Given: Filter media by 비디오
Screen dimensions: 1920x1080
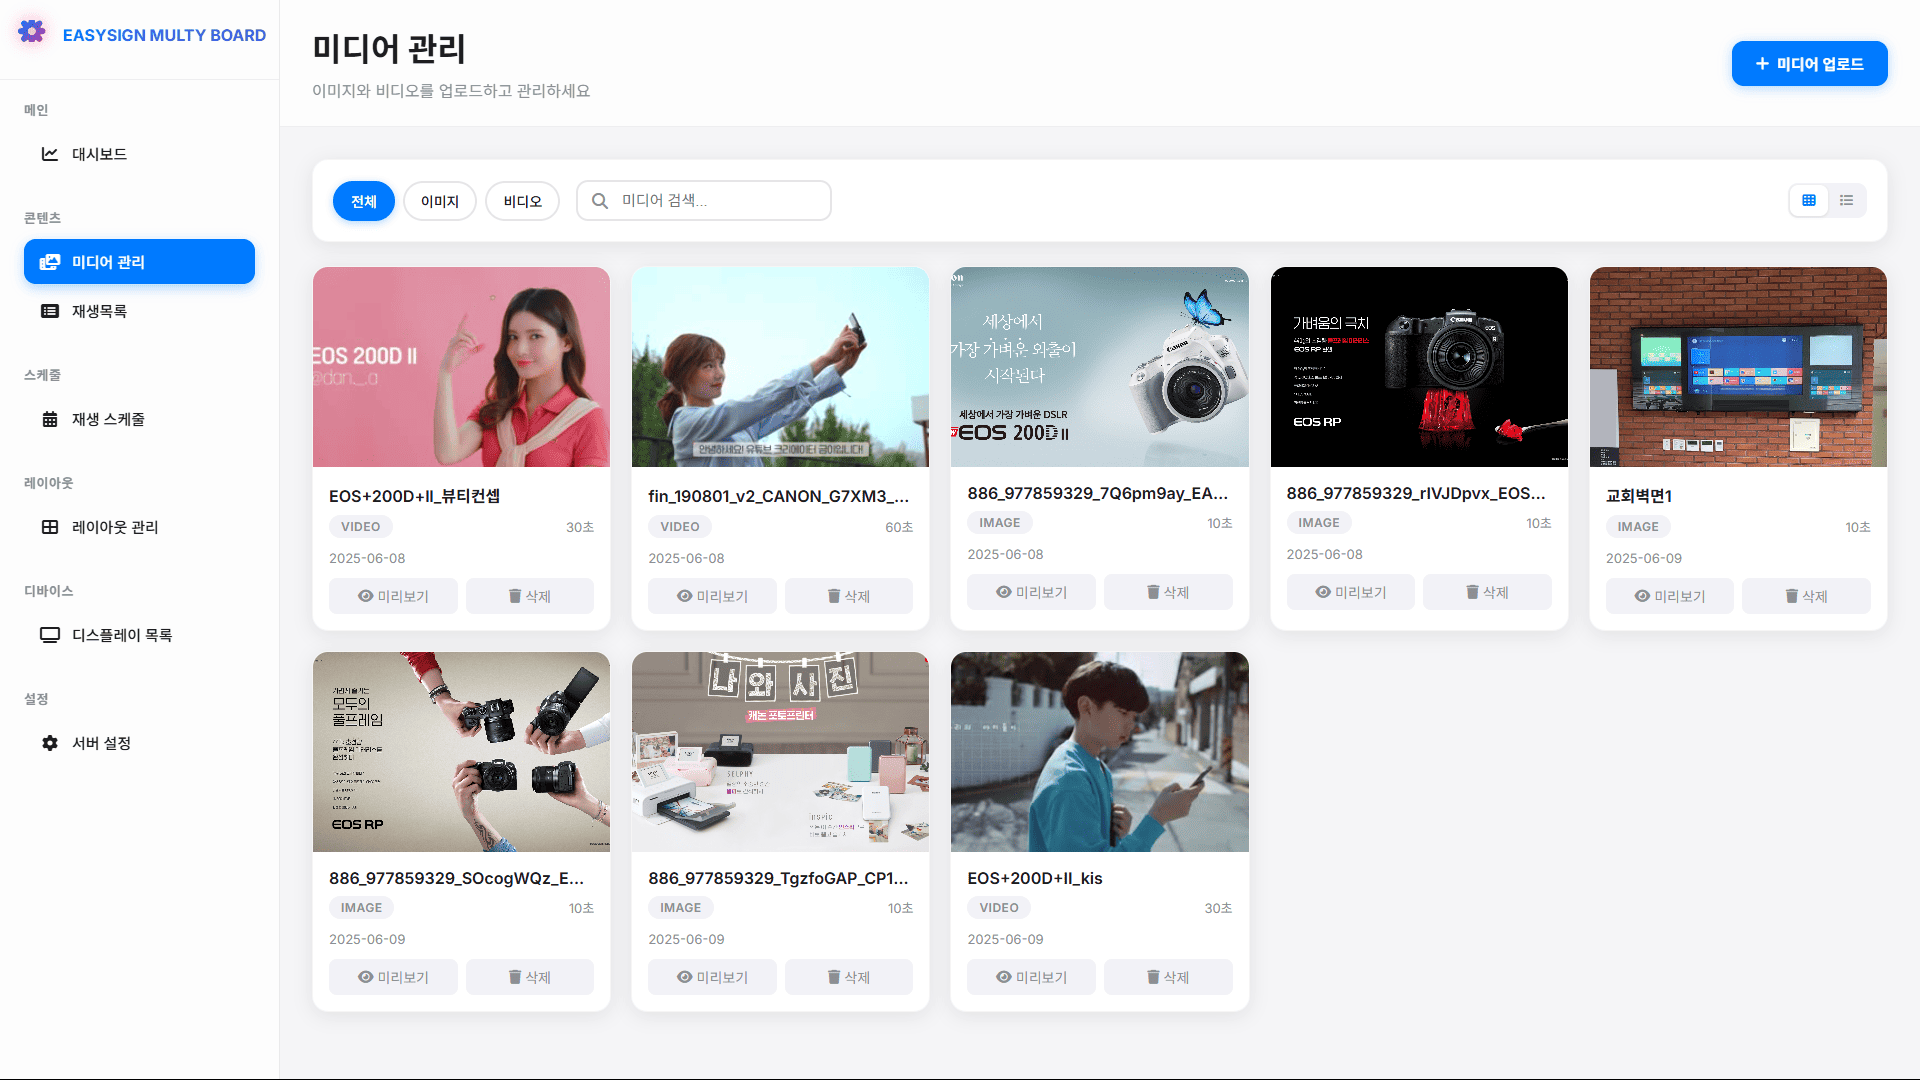Looking at the screenshot, I should click(522, 201).
